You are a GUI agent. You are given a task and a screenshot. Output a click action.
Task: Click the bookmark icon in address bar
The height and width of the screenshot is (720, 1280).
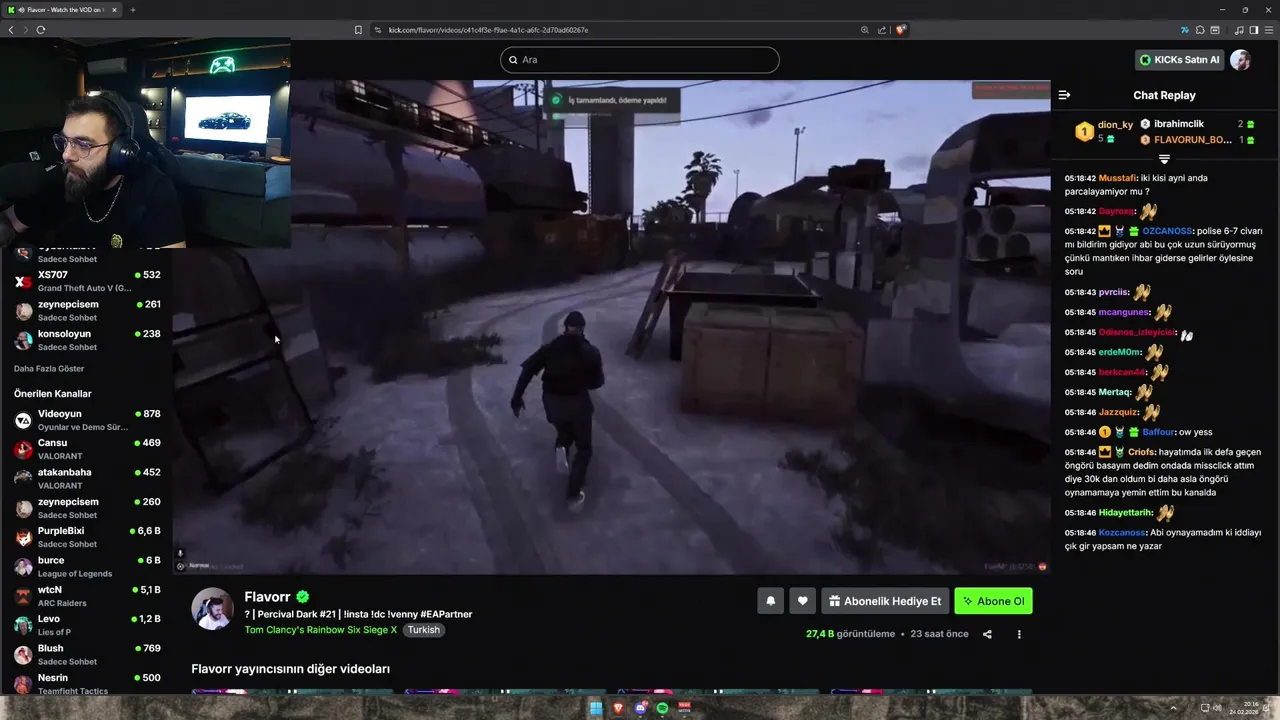click(358, 30)
